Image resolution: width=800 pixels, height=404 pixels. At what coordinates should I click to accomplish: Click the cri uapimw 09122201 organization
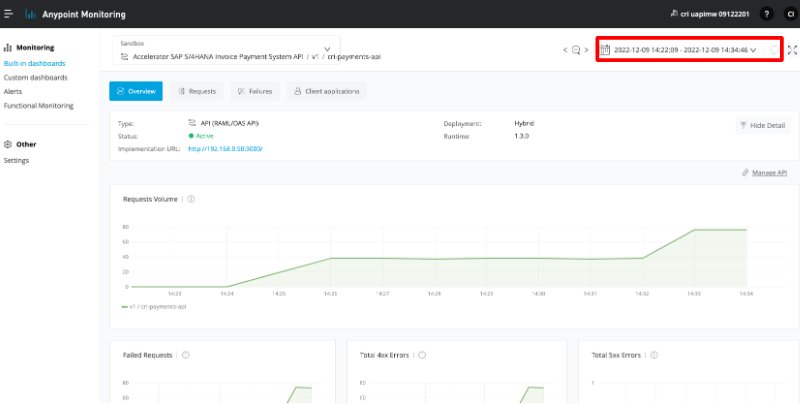click(x=710, y=14)
